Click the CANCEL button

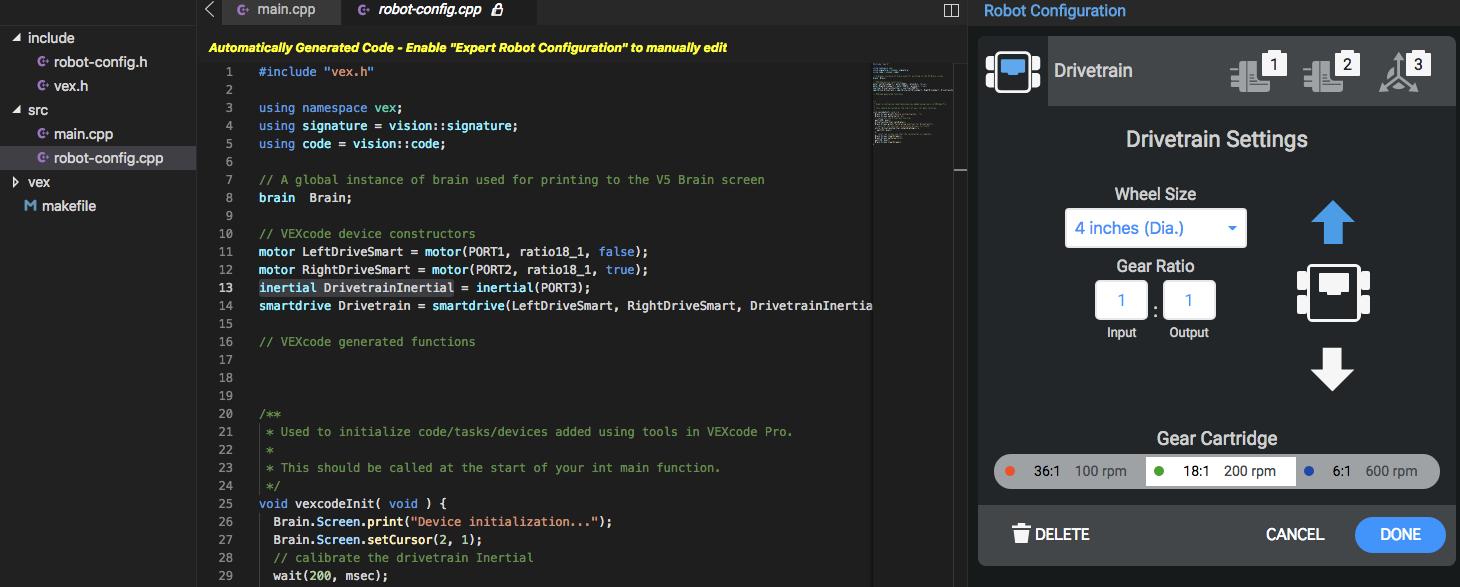pos(1295,534)
